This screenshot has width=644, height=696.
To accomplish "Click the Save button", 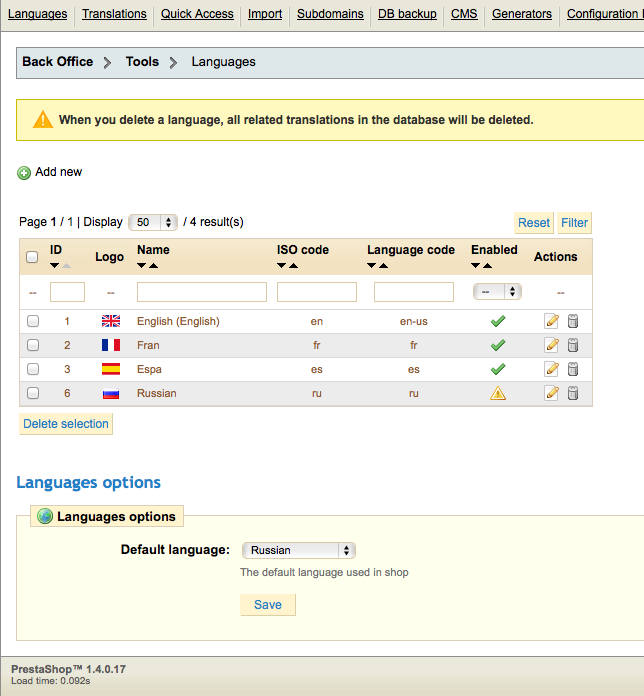I will pos(268,605).
